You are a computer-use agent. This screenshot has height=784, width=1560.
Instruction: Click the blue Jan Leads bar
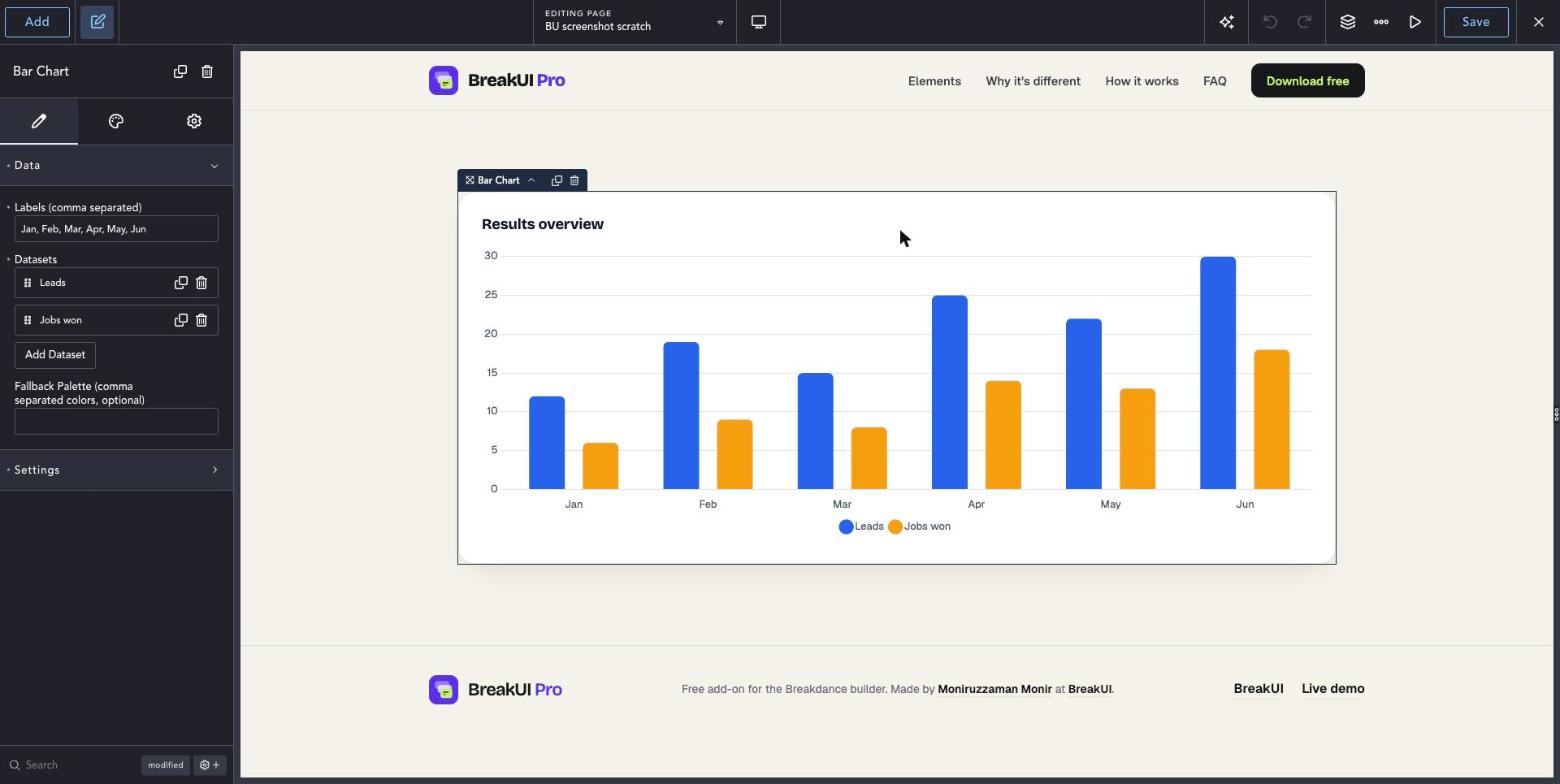coord(547,443)
